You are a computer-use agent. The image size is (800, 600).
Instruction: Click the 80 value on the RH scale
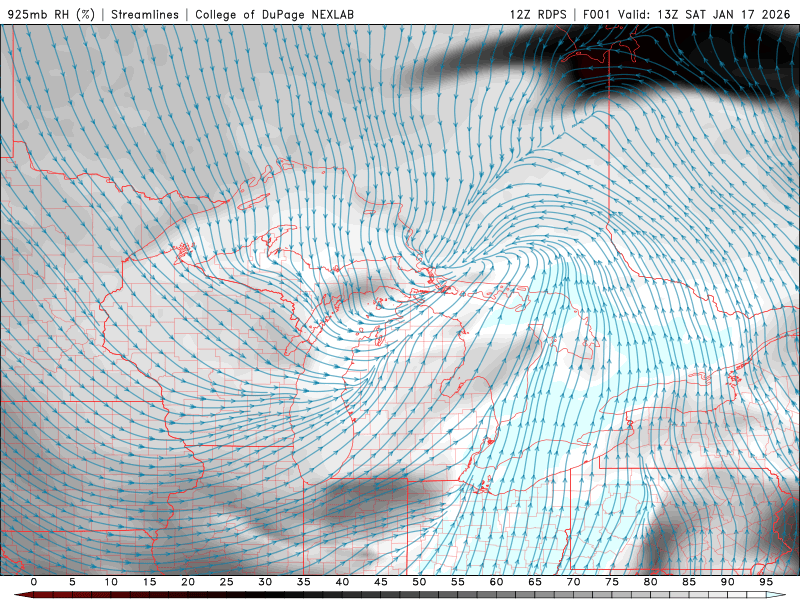click(x=650, y=582)
